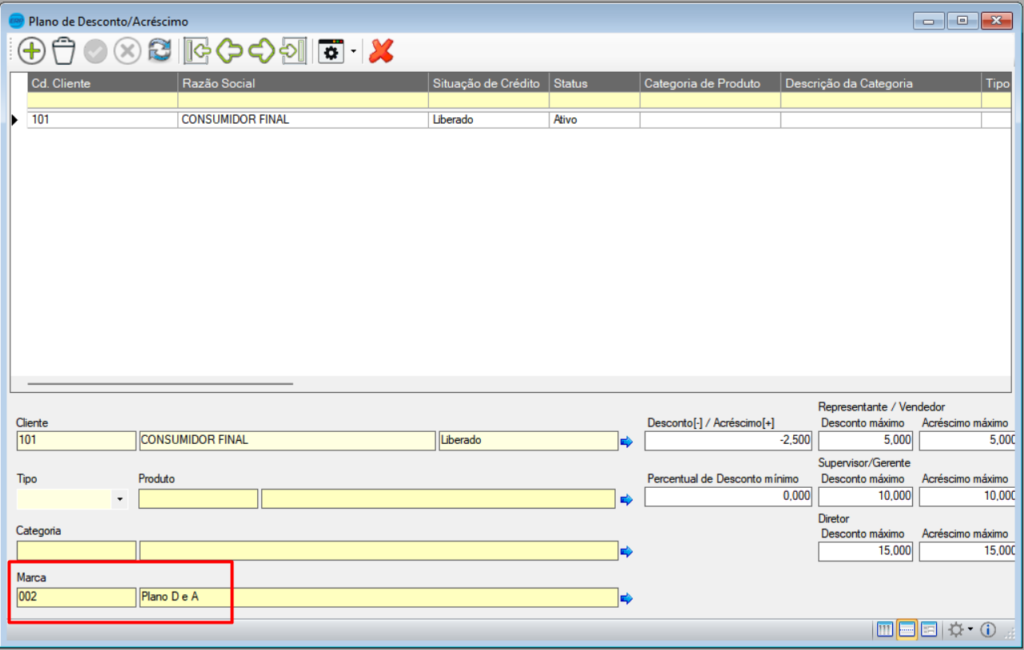Image resolution: width=1024 pixels, height=650 pixels.
Task: Click the red X exit icon in toolbar
Action: point(381,51)
